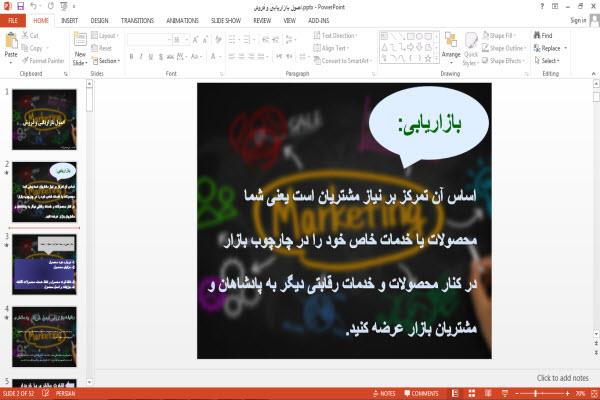Toggle the Notes pane in status bar
Screen dimensions: 600x400
[384, 393]
